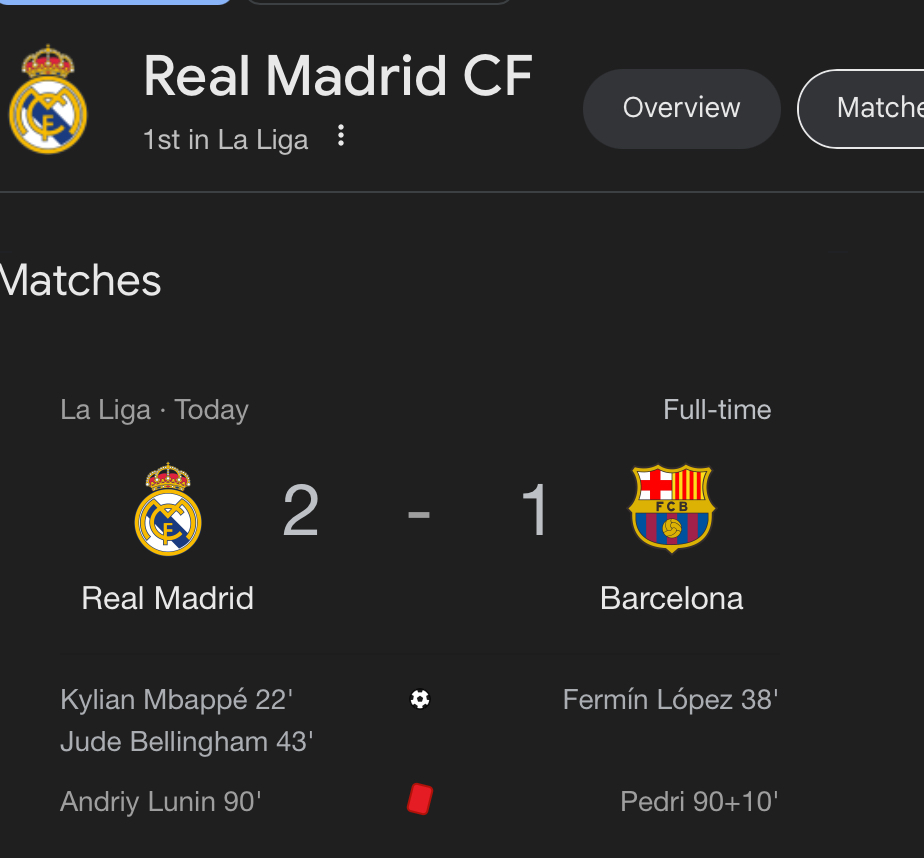Switch to the Overview tab
This screenshot has height=858, width=924.
point(681,108)
